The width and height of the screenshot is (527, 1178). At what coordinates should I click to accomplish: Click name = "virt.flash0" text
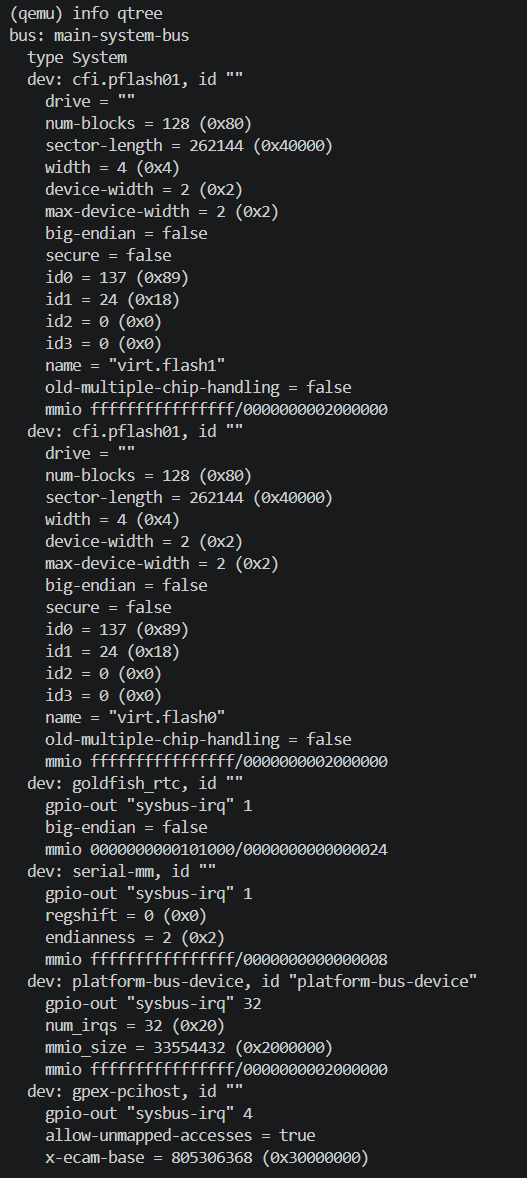click(135, 717)
